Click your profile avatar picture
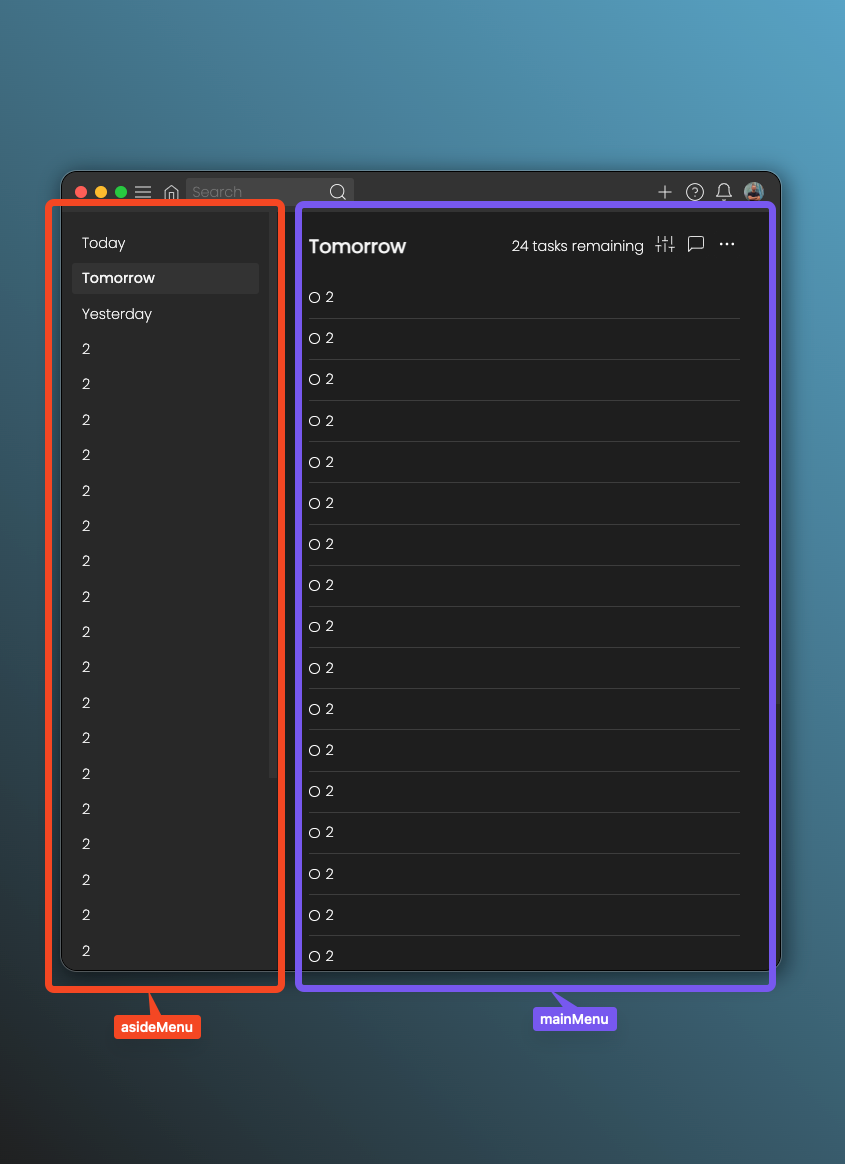The width and height of the screenshot is (845, 1164). pyautogui.click(x=753, y=192)
